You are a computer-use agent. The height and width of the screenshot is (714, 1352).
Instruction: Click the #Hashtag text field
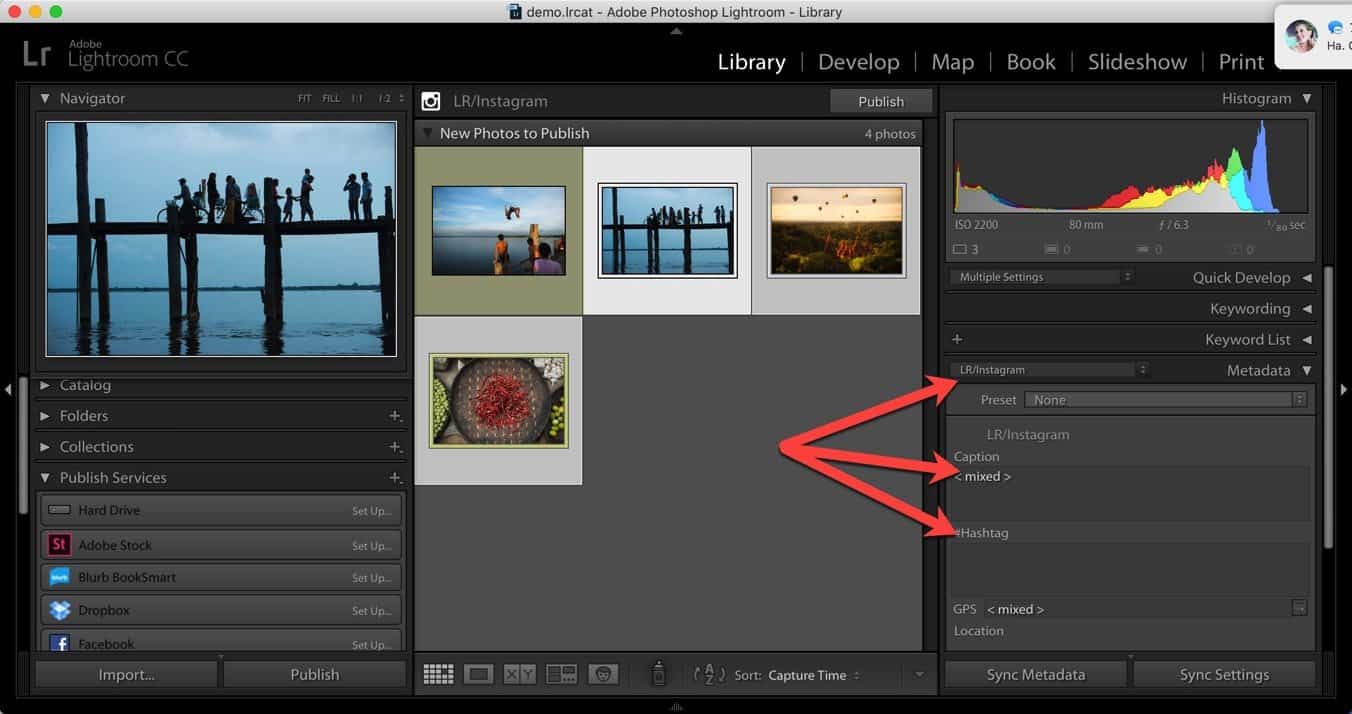tap(1130, 570)
